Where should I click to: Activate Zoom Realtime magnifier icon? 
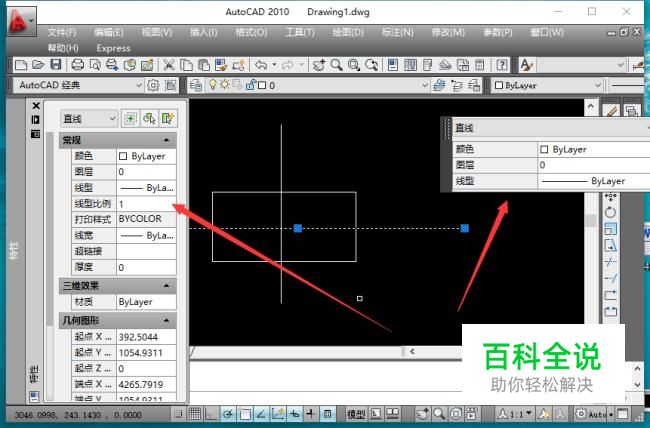(337, 65)
